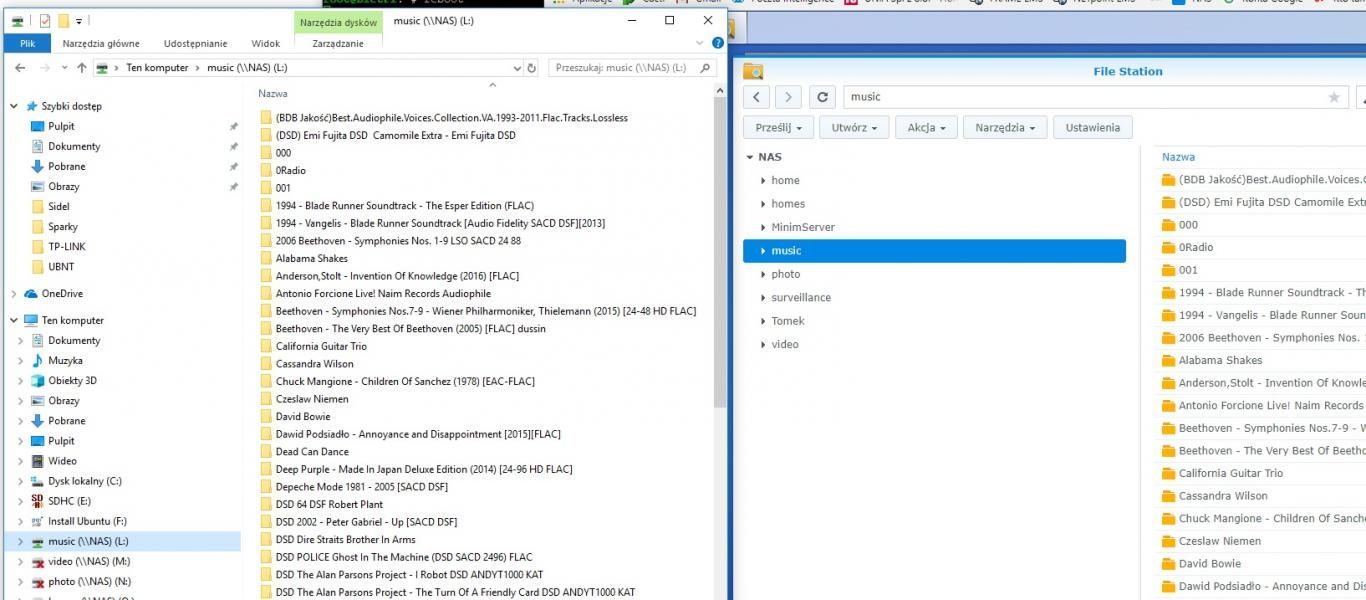Go back in File Station

click(757, 97)
